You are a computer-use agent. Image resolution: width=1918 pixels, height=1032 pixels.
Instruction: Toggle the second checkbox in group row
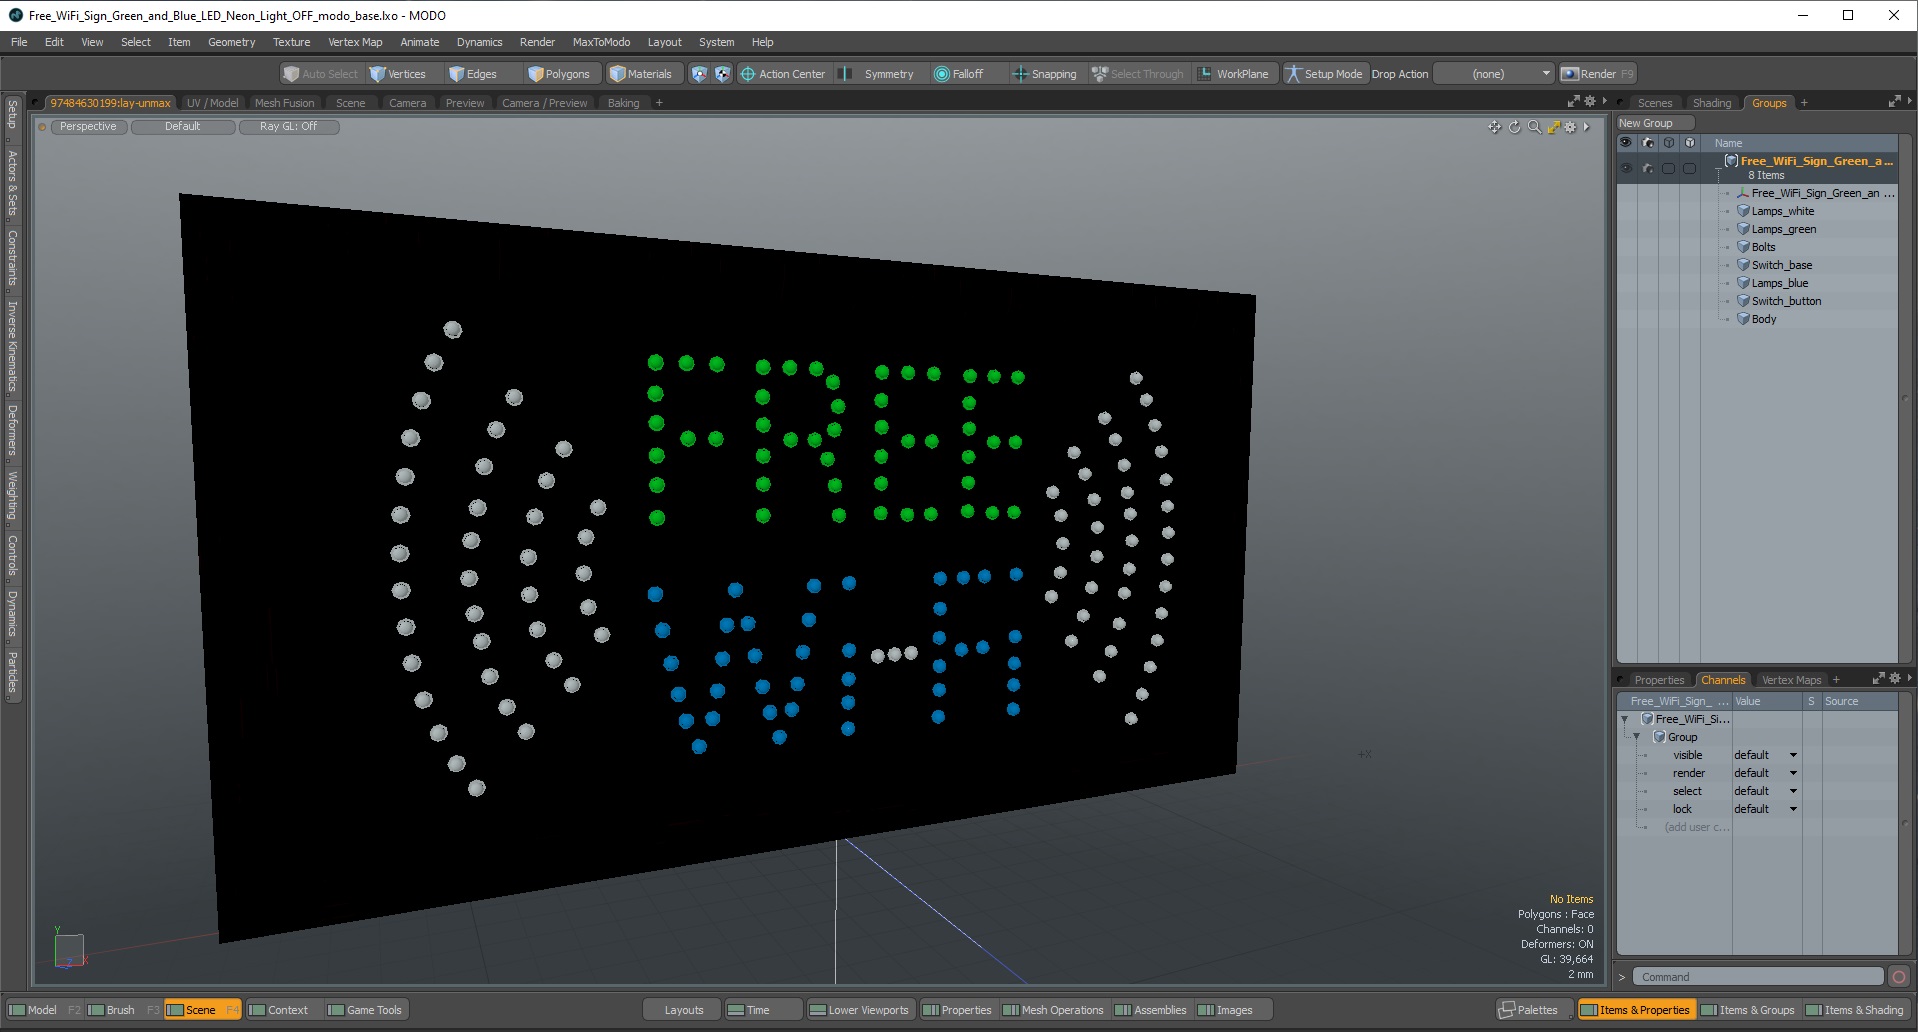tap(1689, 168)
